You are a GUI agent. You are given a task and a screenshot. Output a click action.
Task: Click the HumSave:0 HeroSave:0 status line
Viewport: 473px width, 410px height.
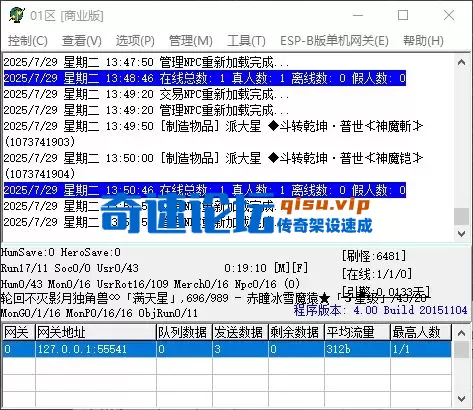click(x=61, y=252)
